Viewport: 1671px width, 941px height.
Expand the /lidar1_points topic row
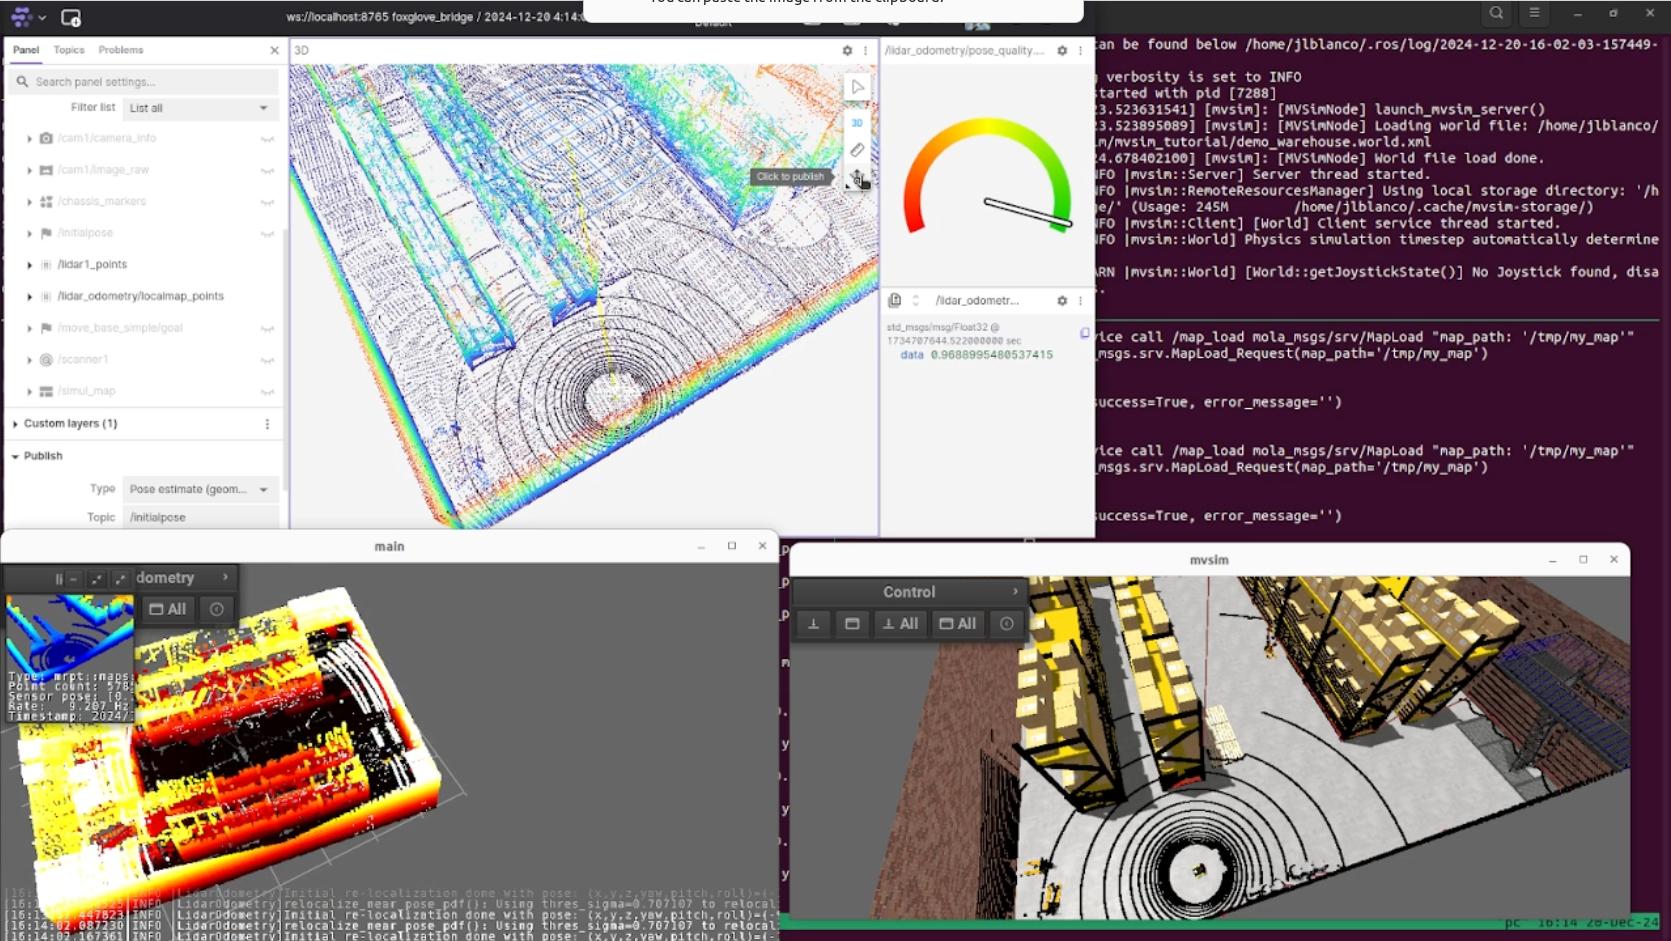pyautogui.click(x=29, y=265)
